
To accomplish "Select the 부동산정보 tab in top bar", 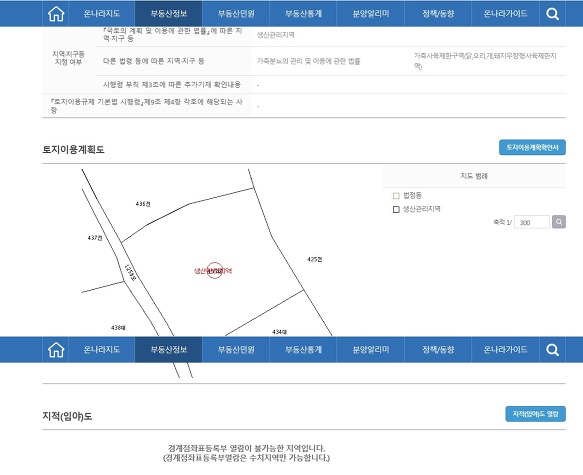I will coord(168,14).
